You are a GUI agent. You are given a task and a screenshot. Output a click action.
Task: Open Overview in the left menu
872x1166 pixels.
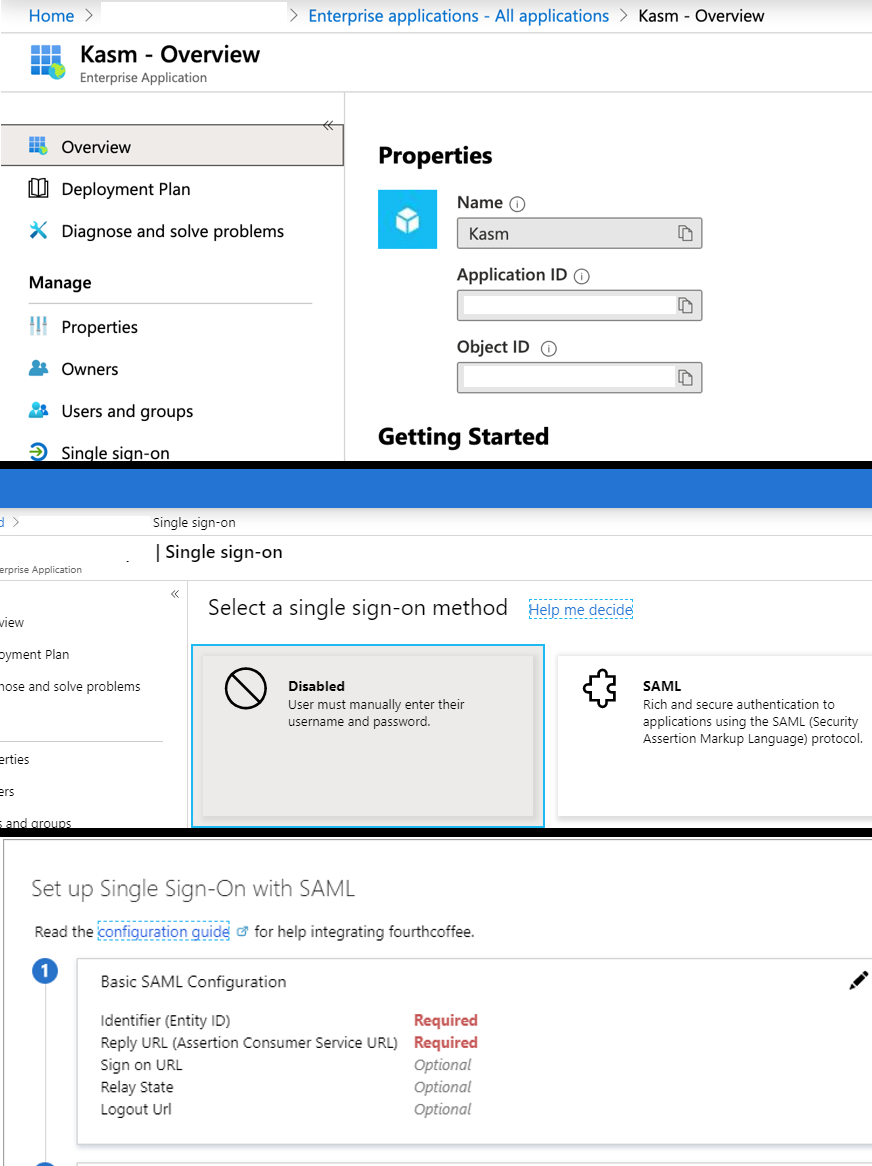pyautogui.click(x=96, y=147)
